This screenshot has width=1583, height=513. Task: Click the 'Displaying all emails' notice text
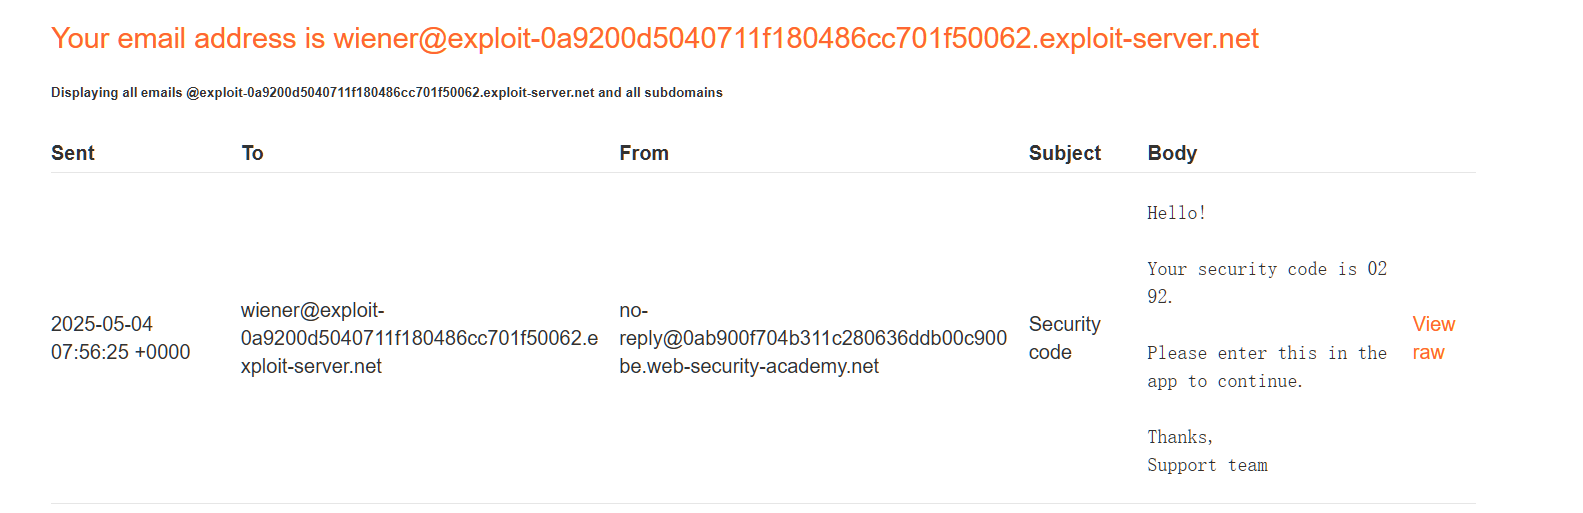point(386,93)
